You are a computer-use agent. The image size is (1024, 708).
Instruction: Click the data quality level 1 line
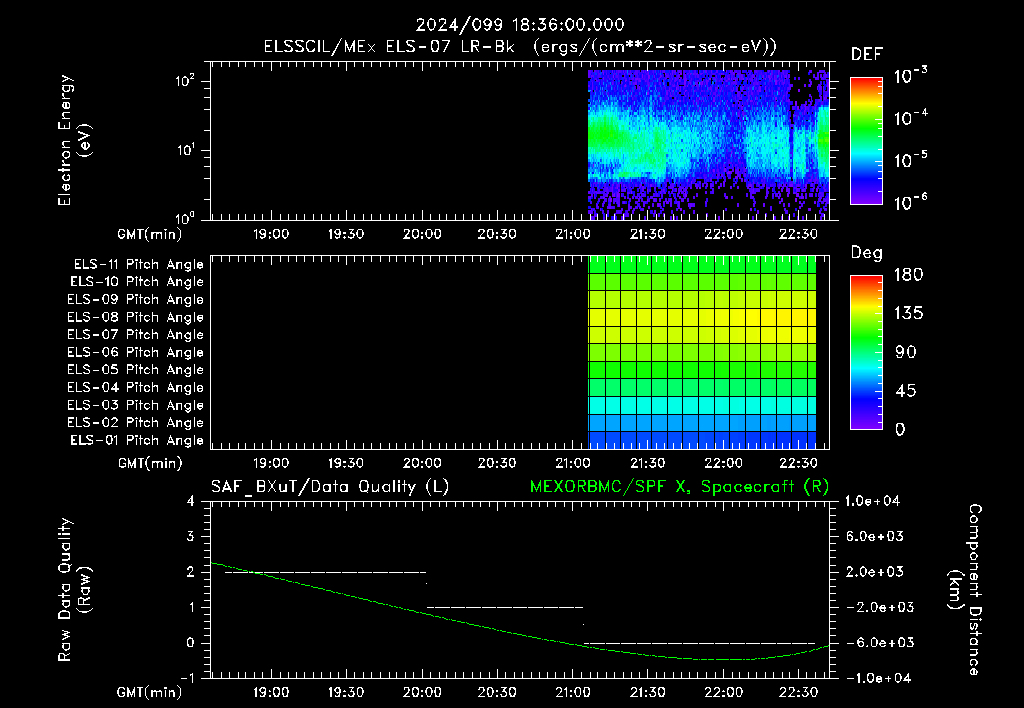click(x=505, y=607)
